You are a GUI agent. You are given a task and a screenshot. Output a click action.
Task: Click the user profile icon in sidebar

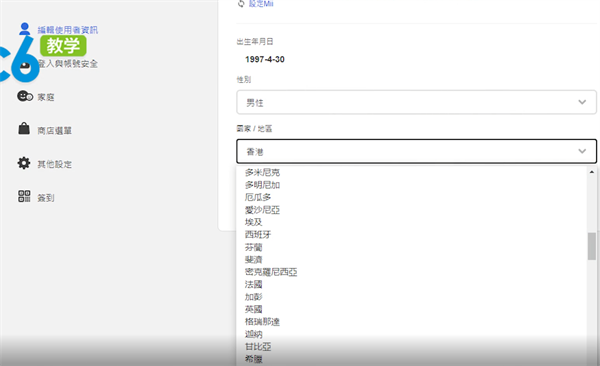(24, 28)
